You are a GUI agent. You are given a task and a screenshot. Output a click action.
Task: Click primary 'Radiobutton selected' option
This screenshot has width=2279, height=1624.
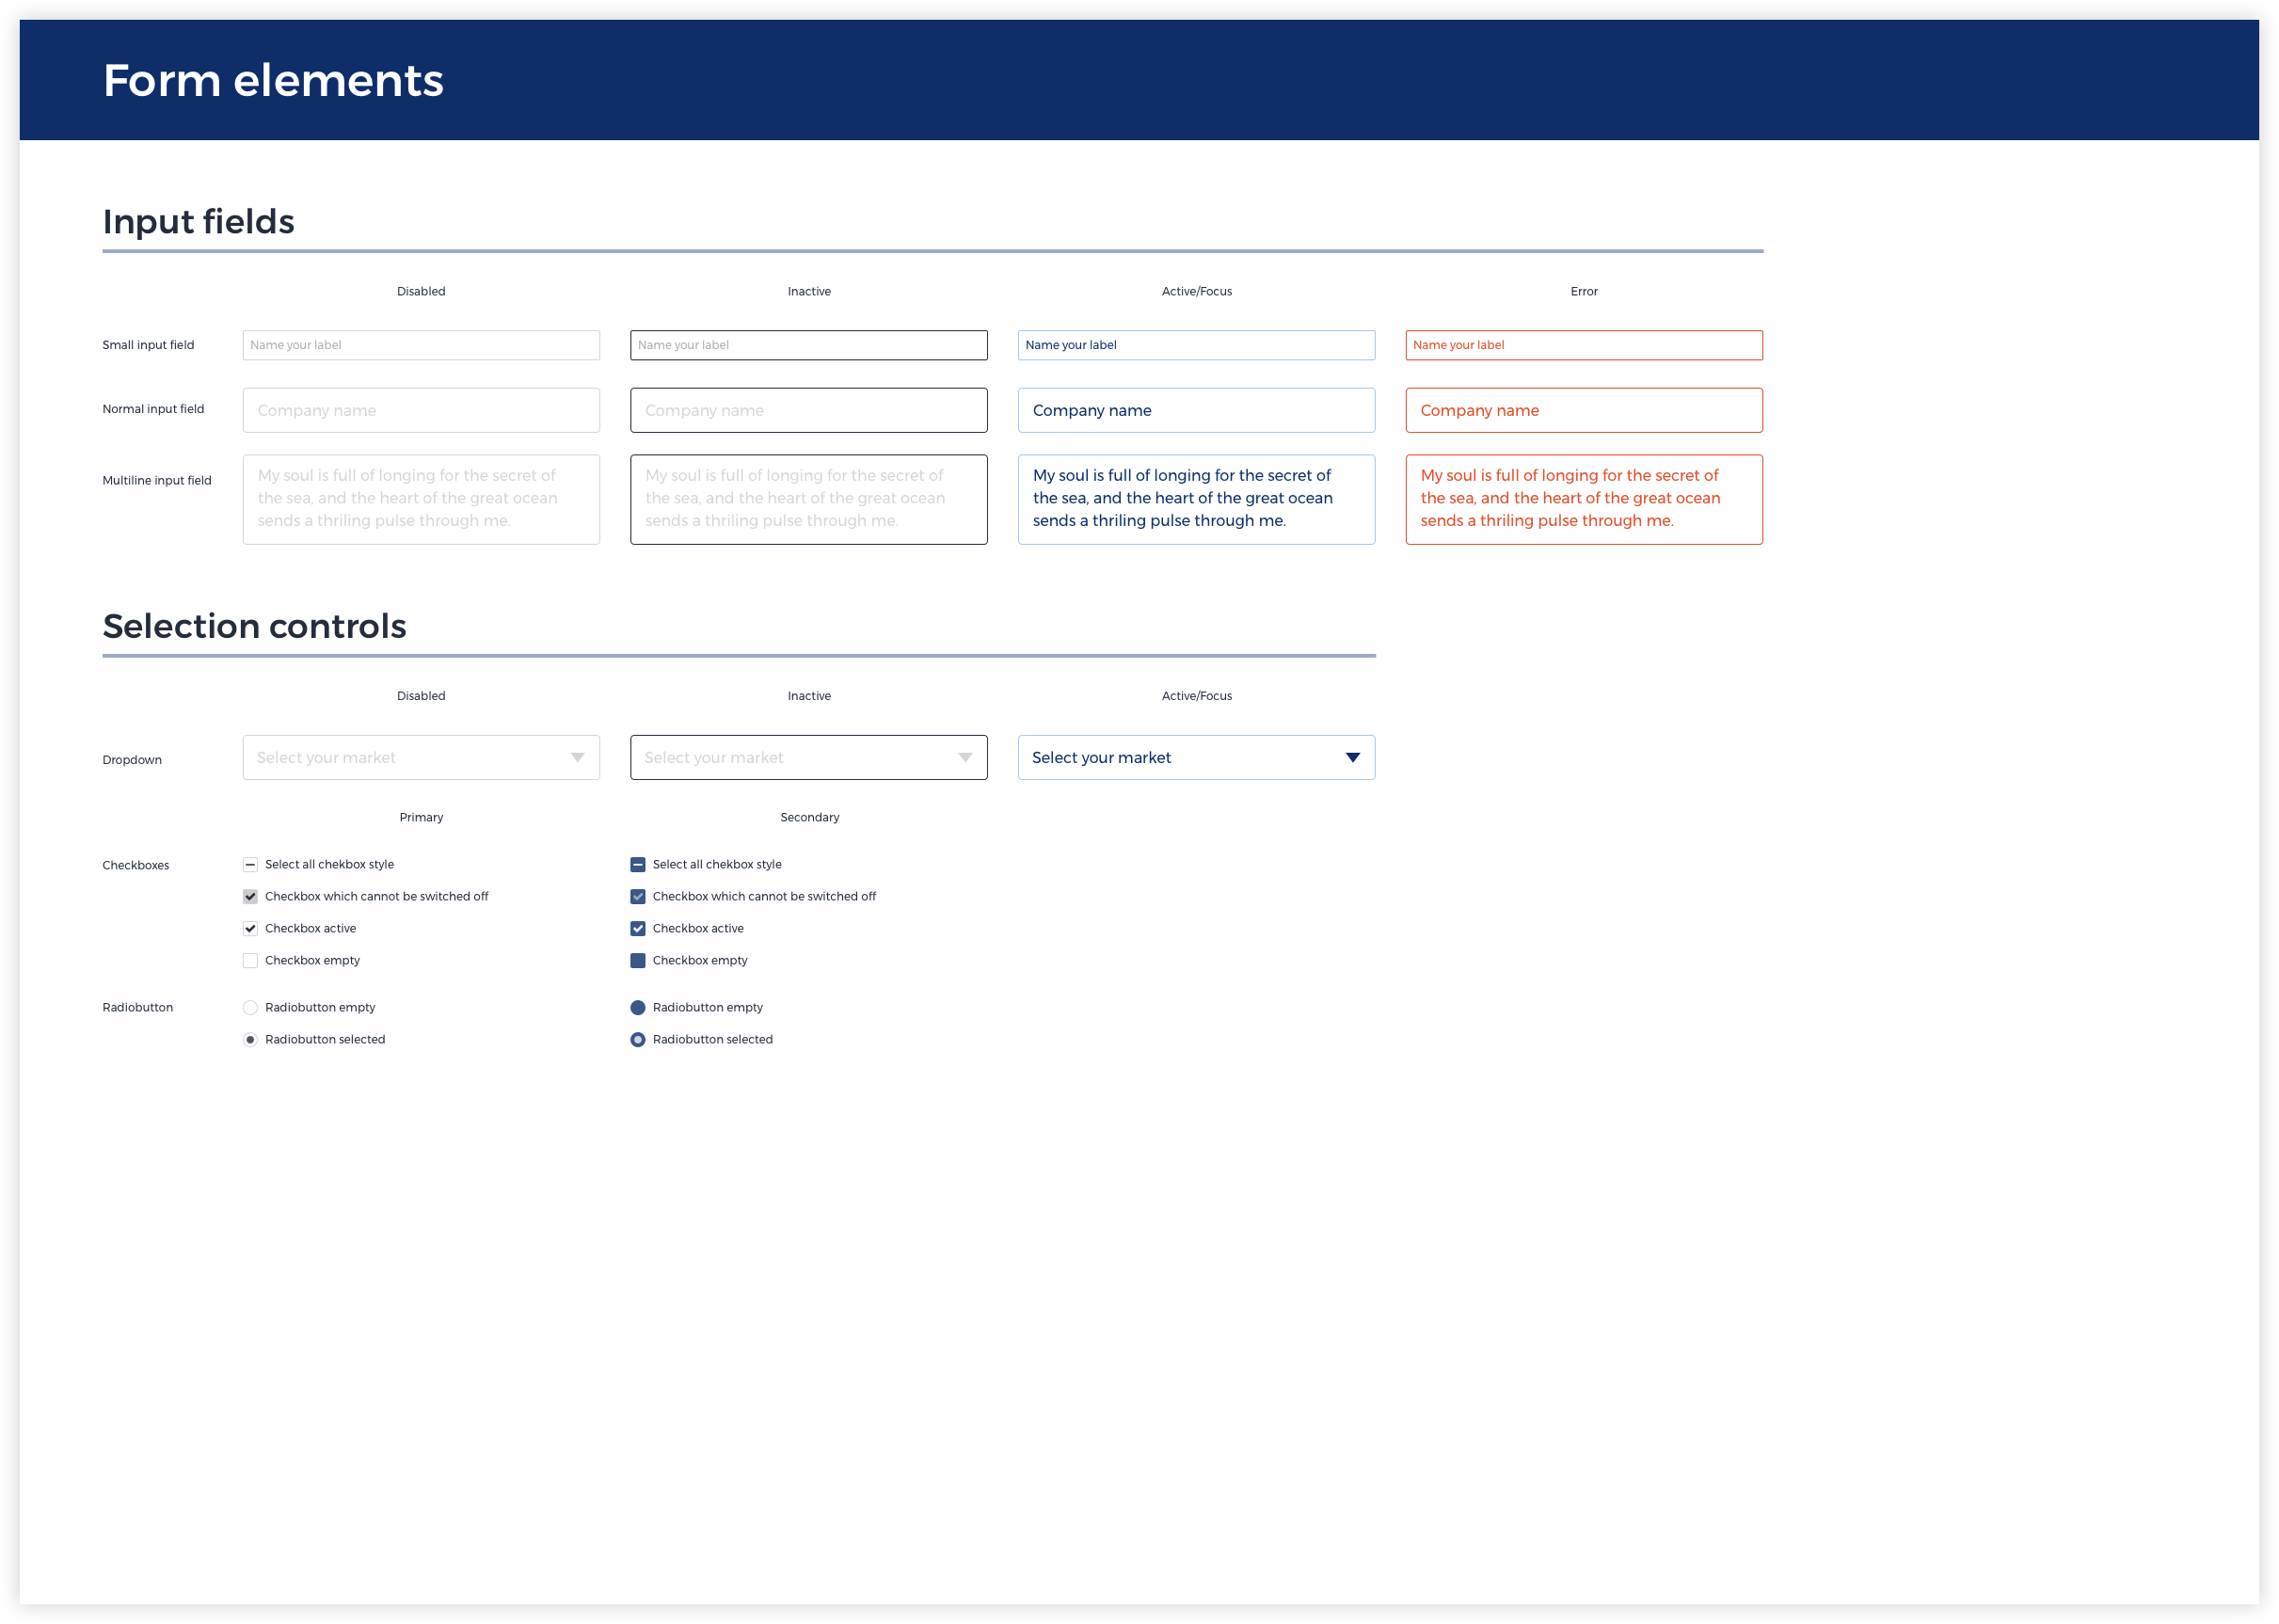[x=250, y=1040]
